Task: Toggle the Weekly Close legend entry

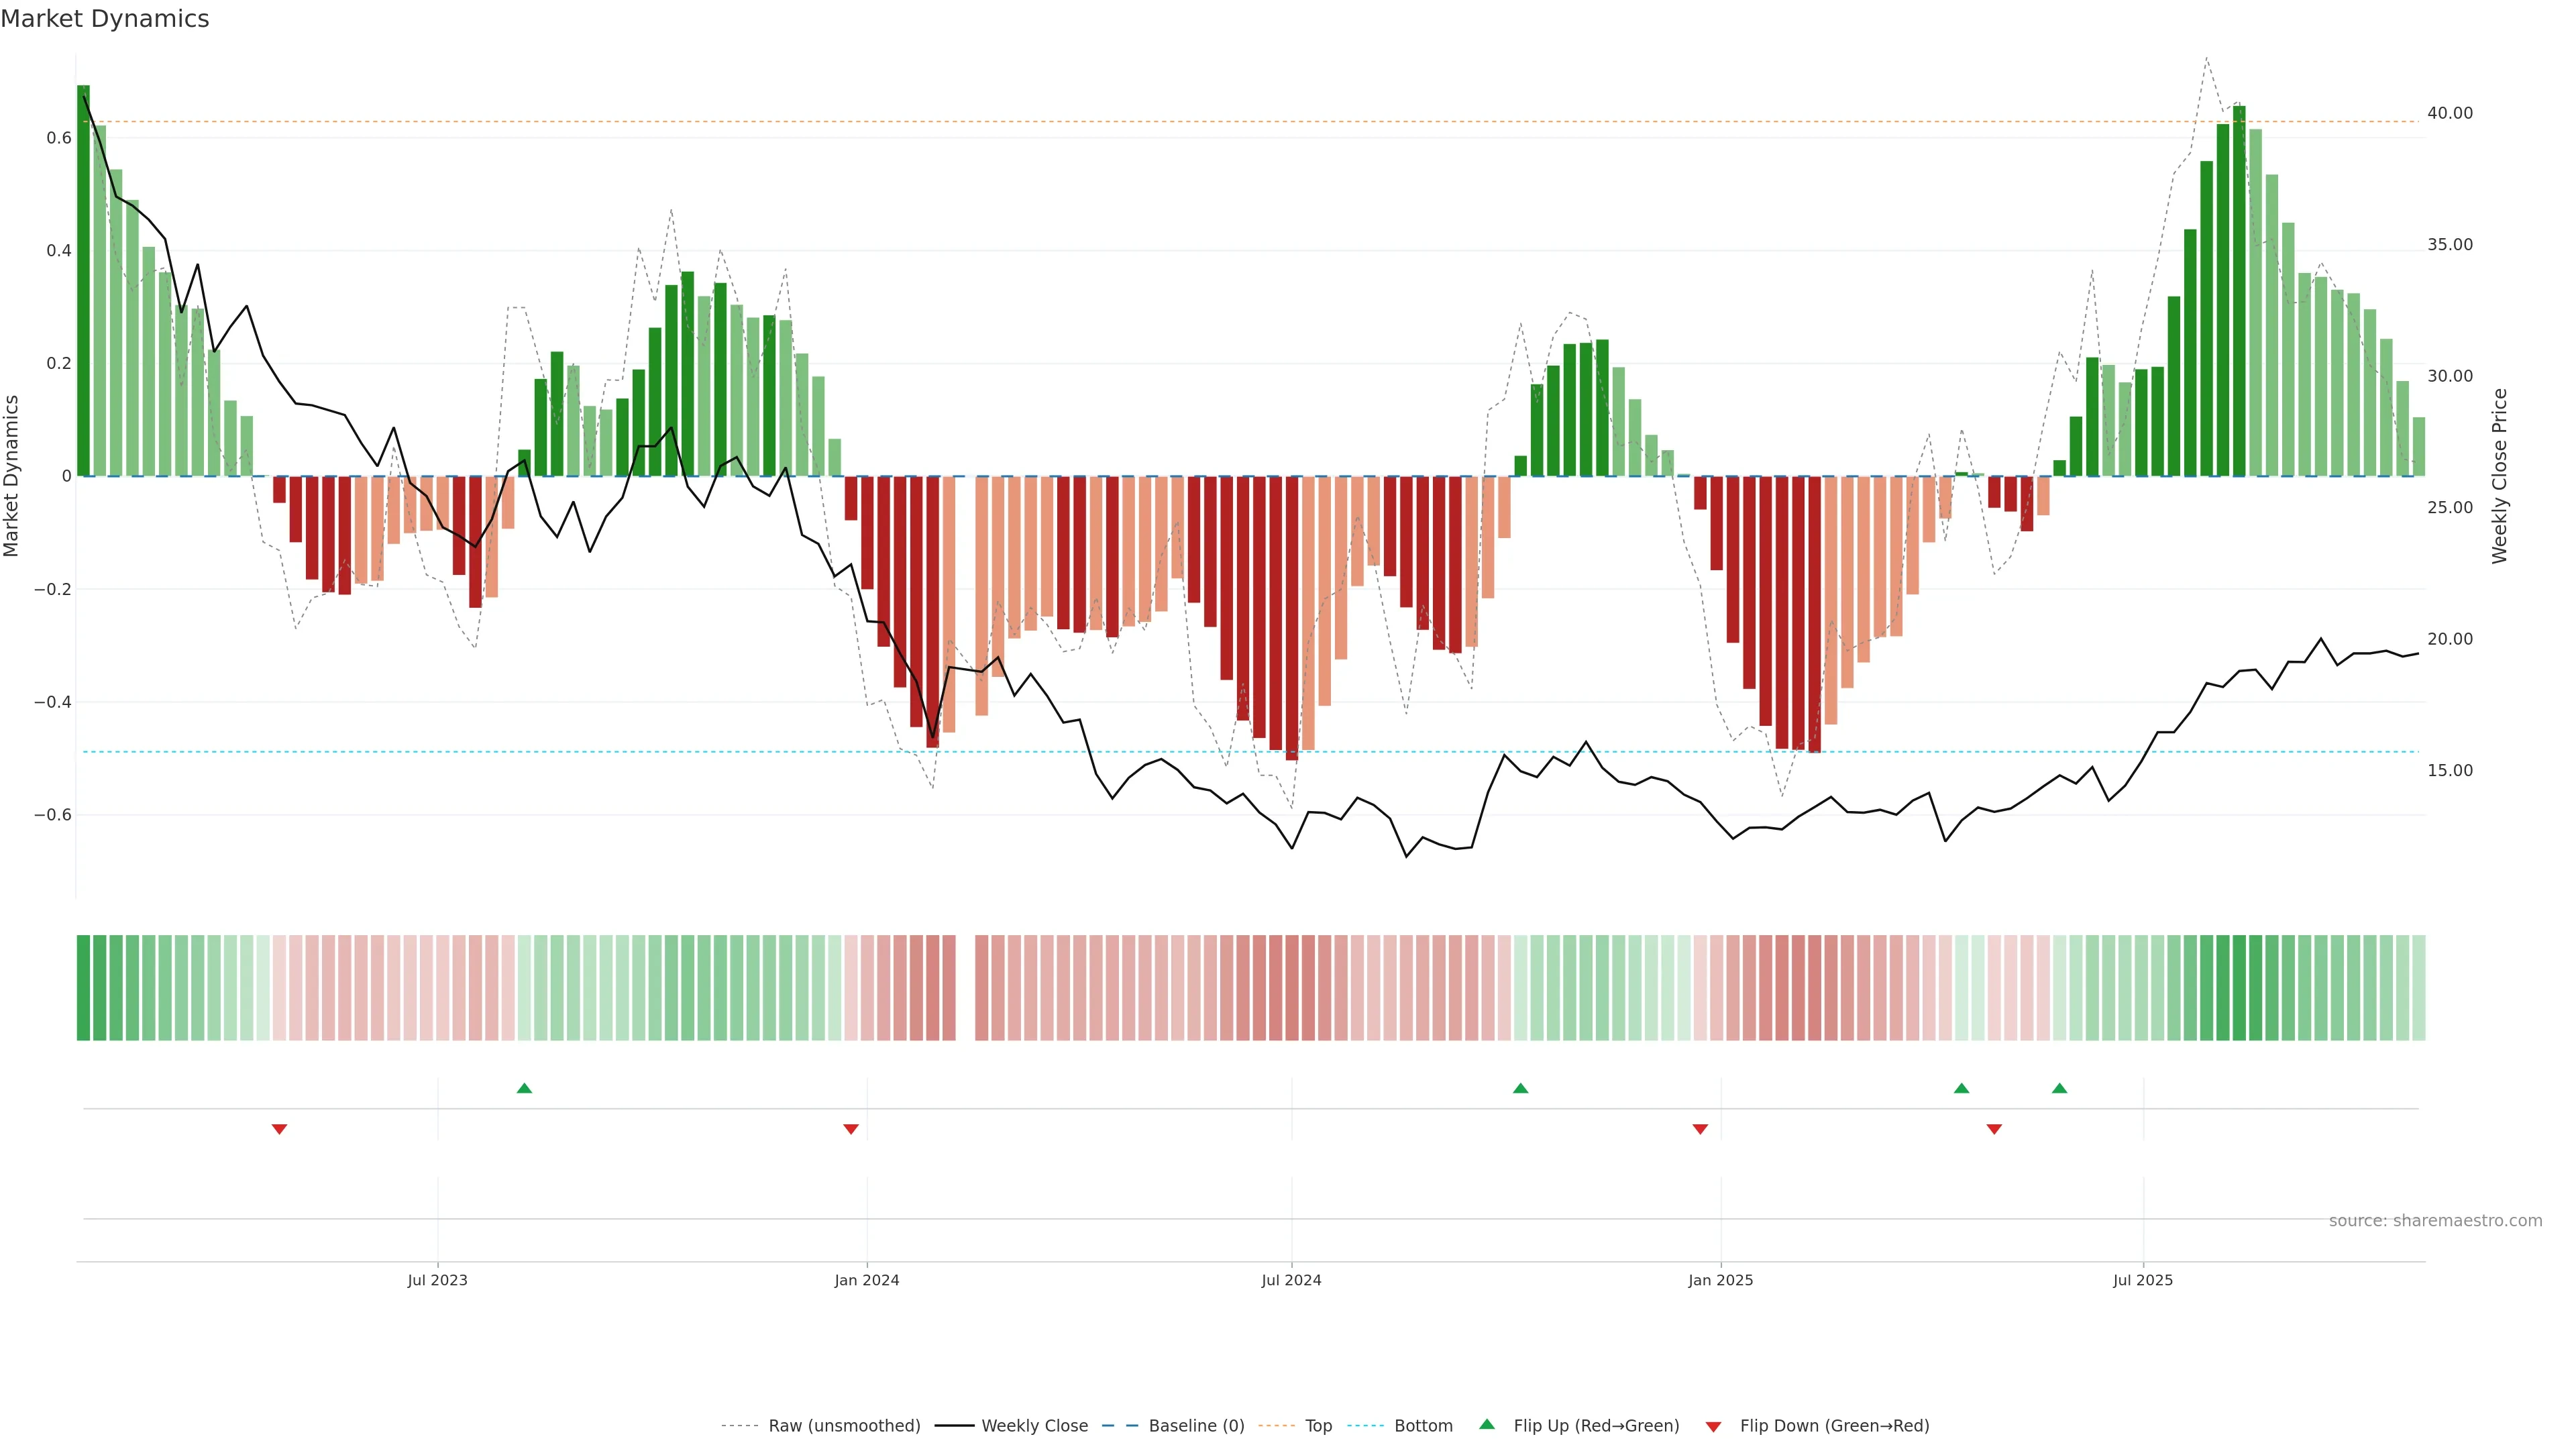Action: coord(1034,1426)
